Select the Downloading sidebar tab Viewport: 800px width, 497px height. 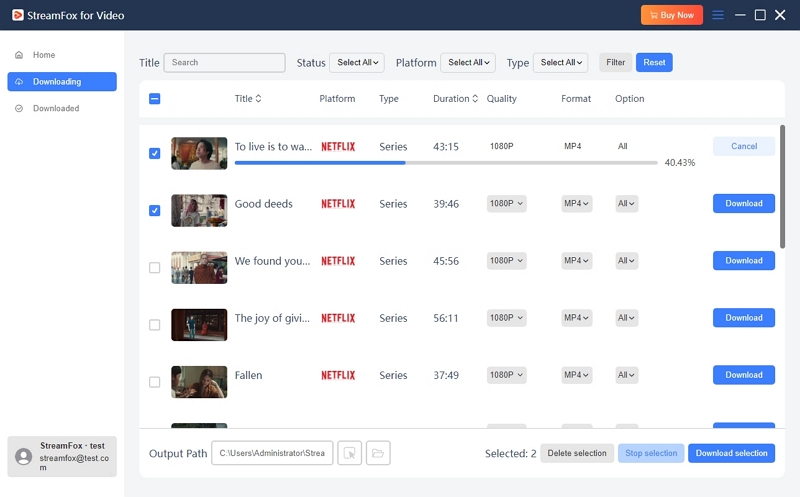[62, 82]
